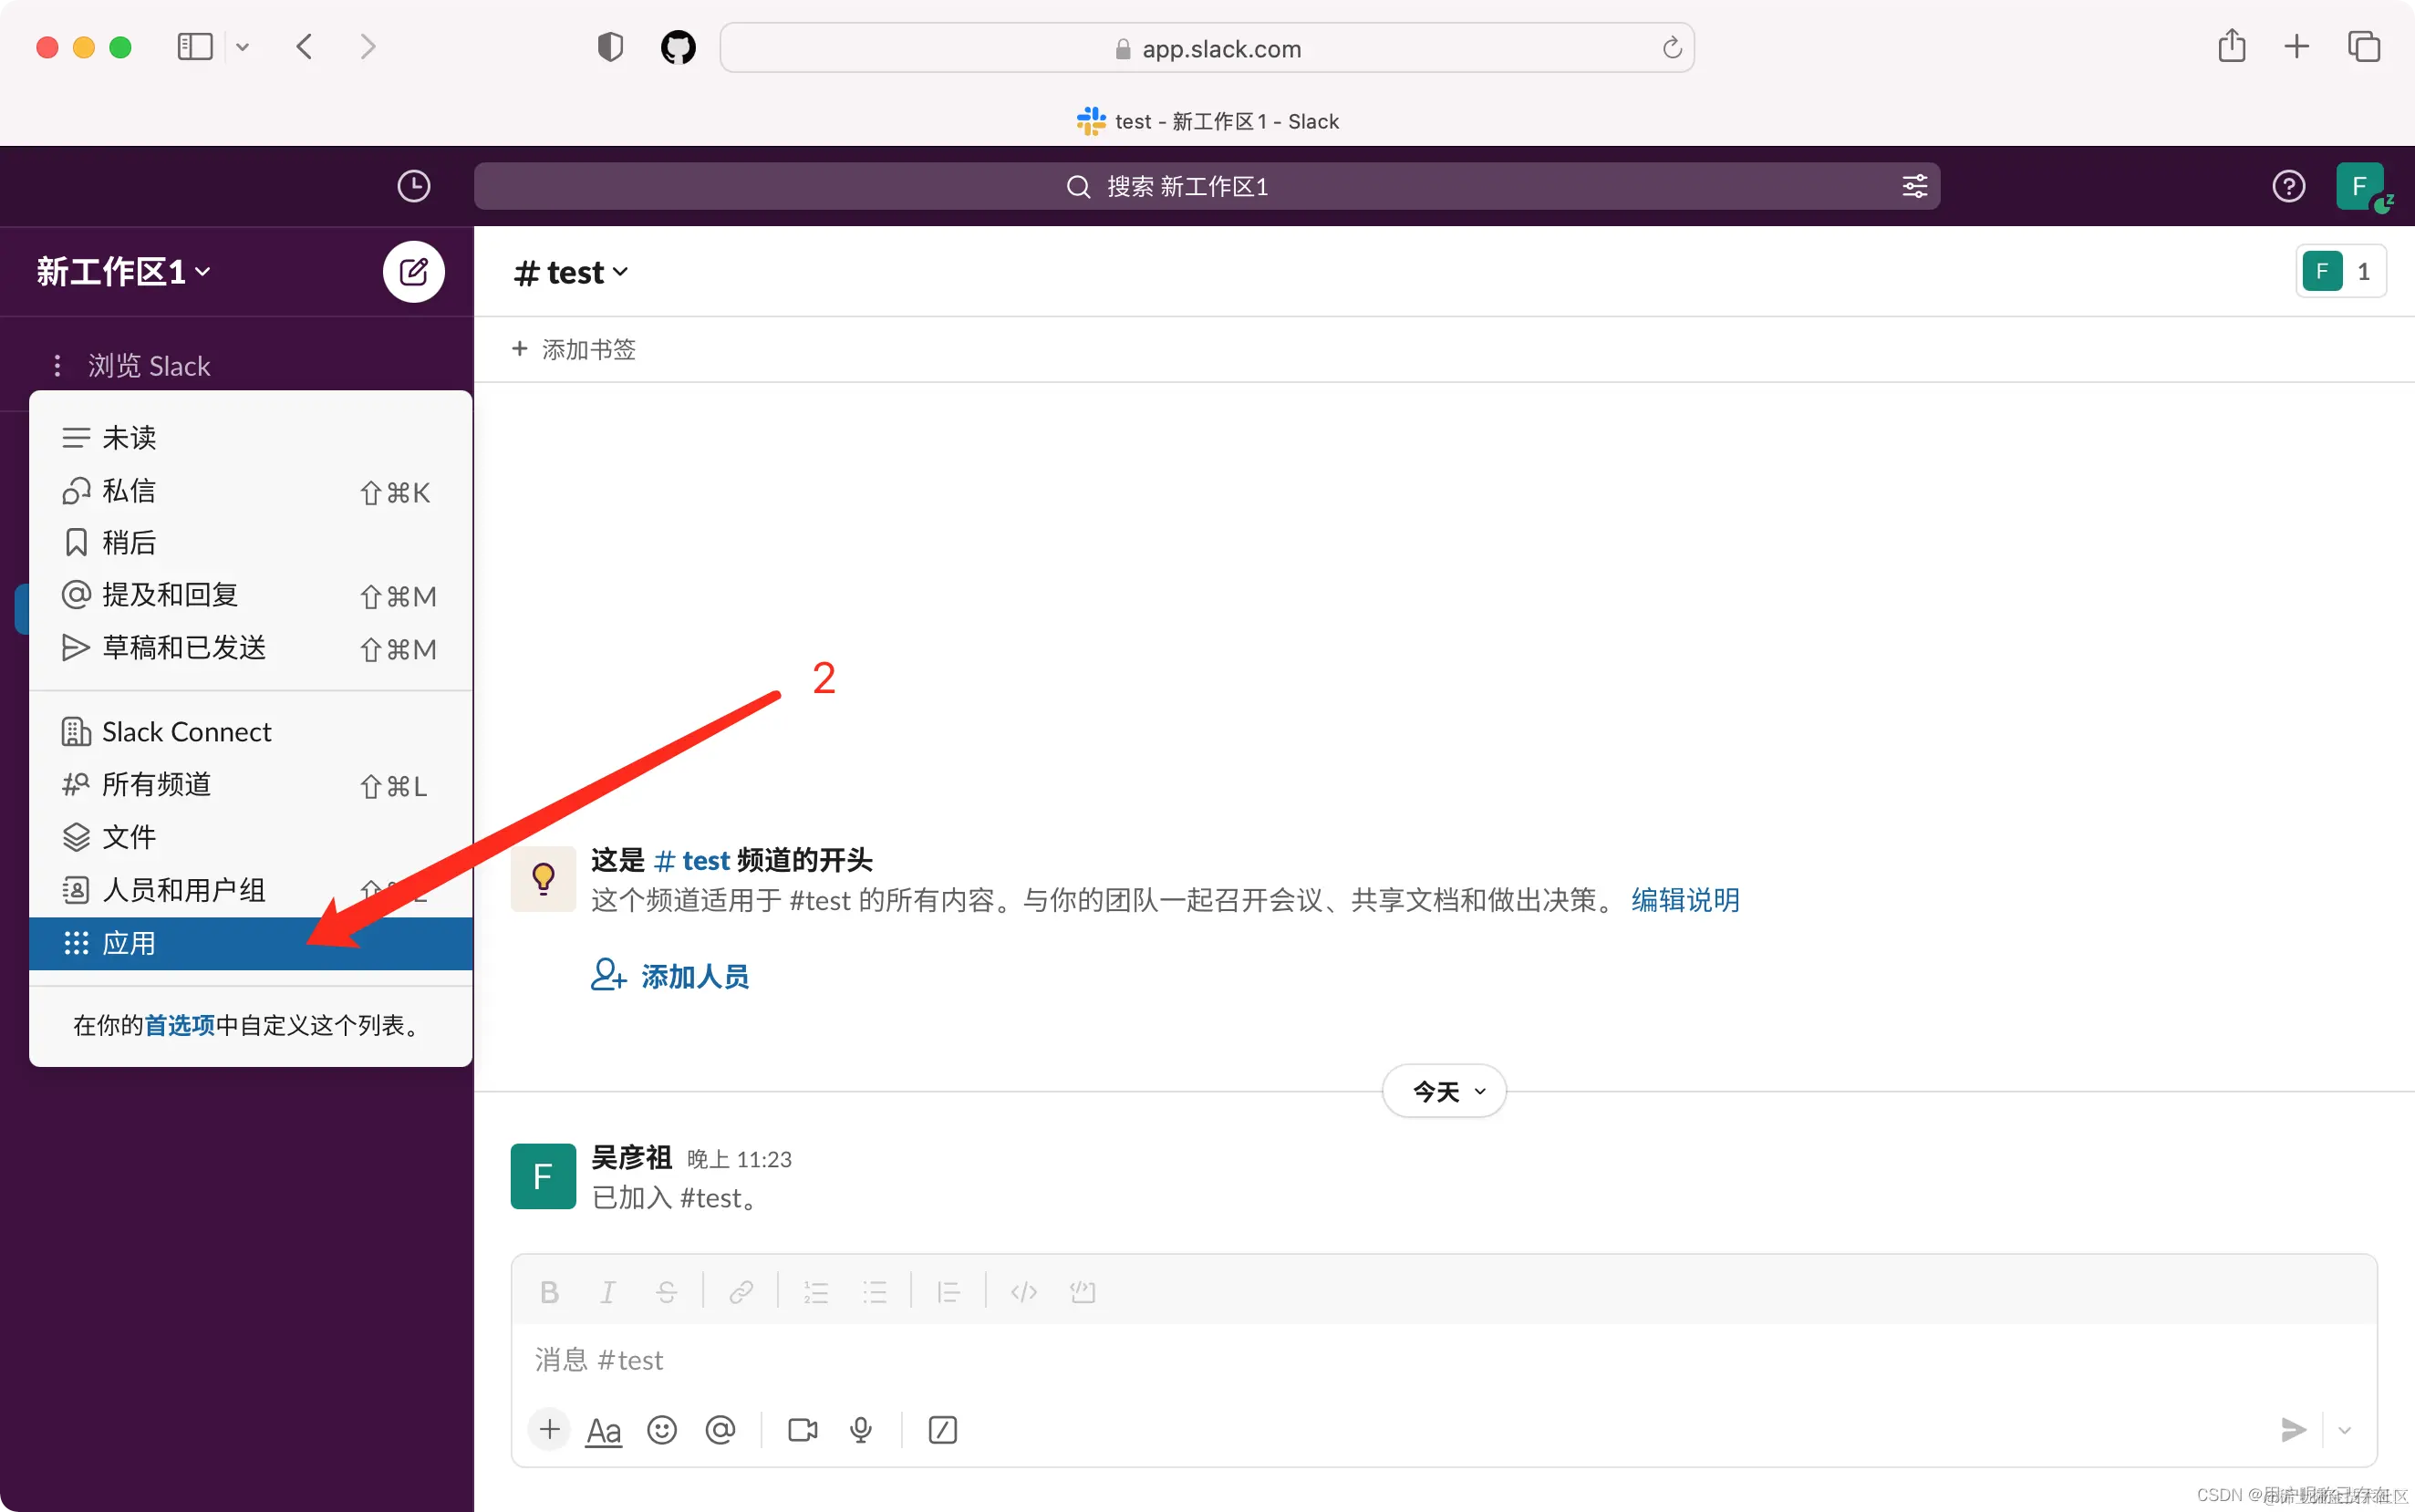Insert a code block
This screenshot has width=2415, height=1512.
pyautogui.click(x=1083, y=1292)
